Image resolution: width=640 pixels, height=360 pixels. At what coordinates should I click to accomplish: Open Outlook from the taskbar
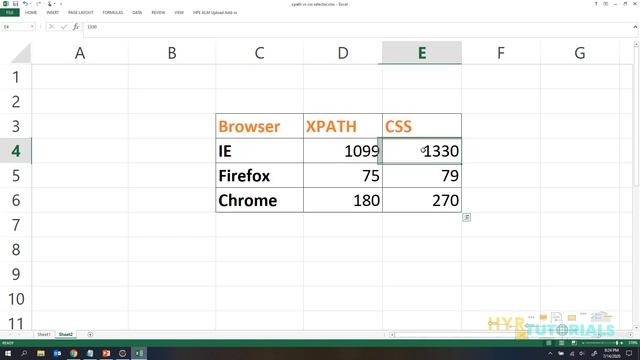pos(57,353)
